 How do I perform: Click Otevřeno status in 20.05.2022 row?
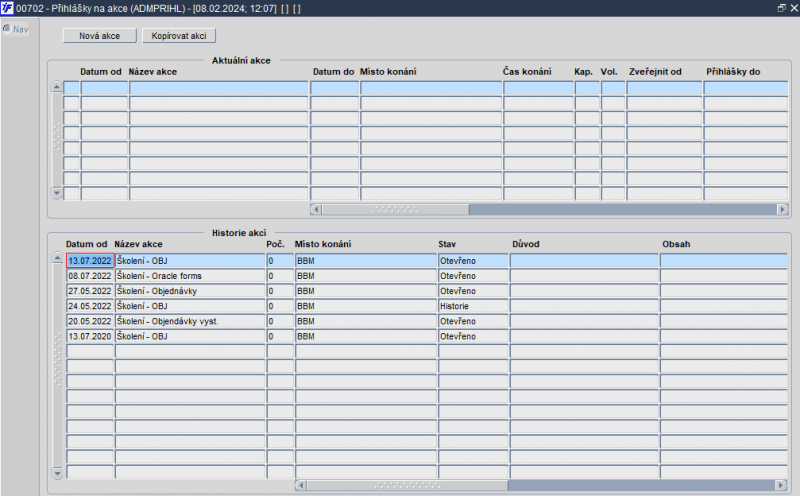pos(473,321)
